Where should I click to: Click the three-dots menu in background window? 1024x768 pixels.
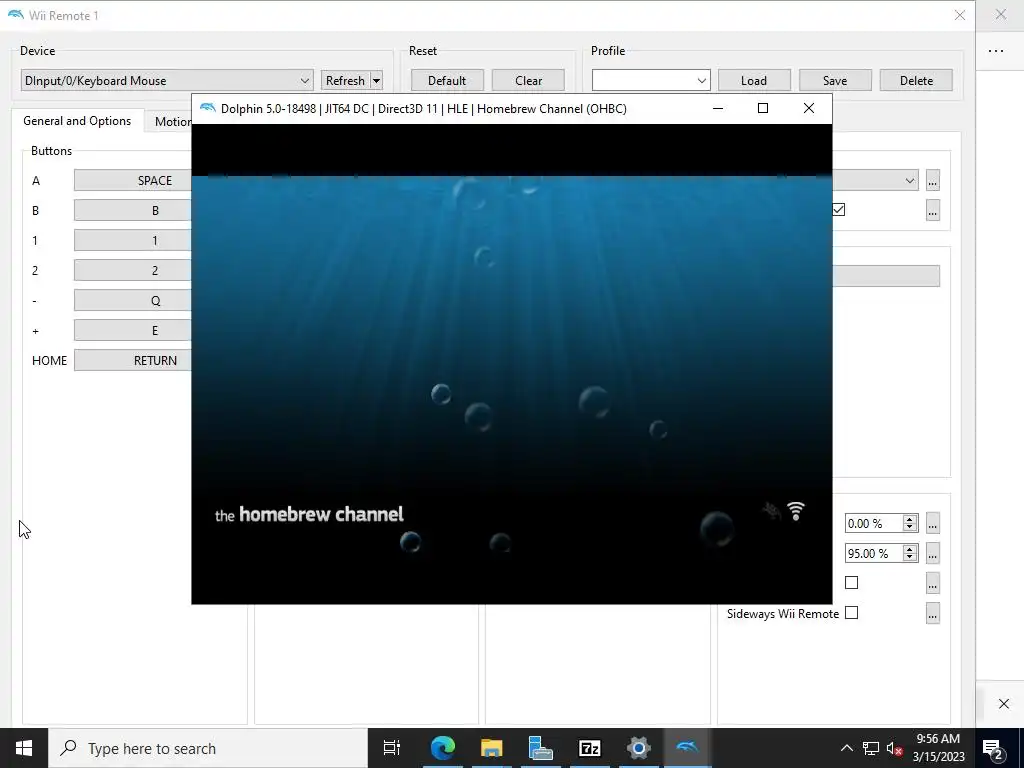point(996,51)
